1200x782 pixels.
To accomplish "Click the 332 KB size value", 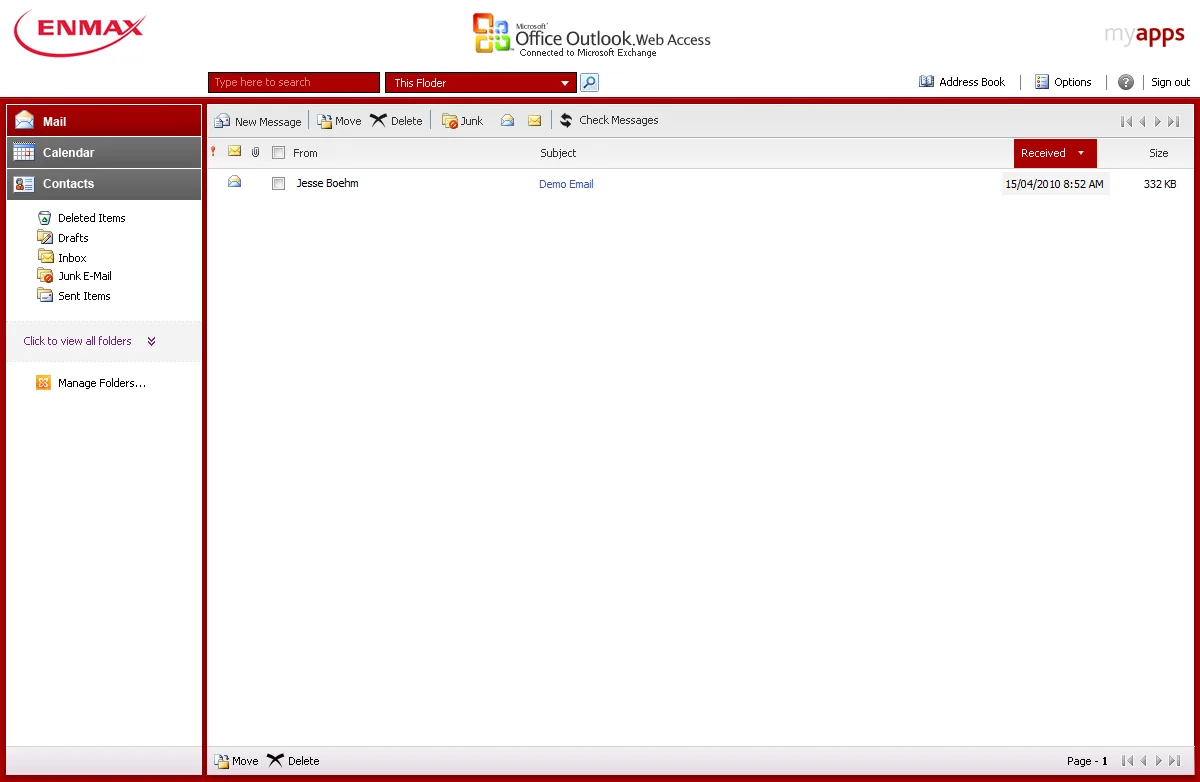I will 1160,184.
